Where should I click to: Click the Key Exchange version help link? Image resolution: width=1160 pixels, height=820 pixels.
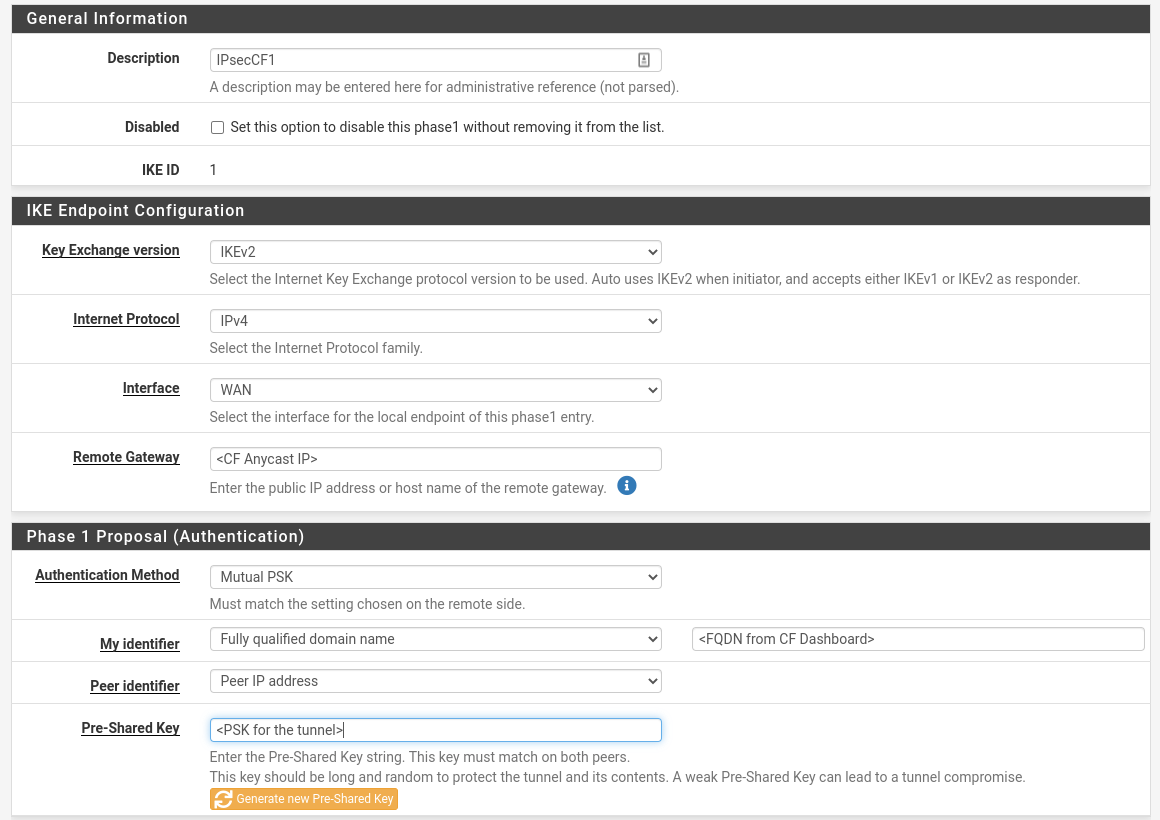(110, 250)
